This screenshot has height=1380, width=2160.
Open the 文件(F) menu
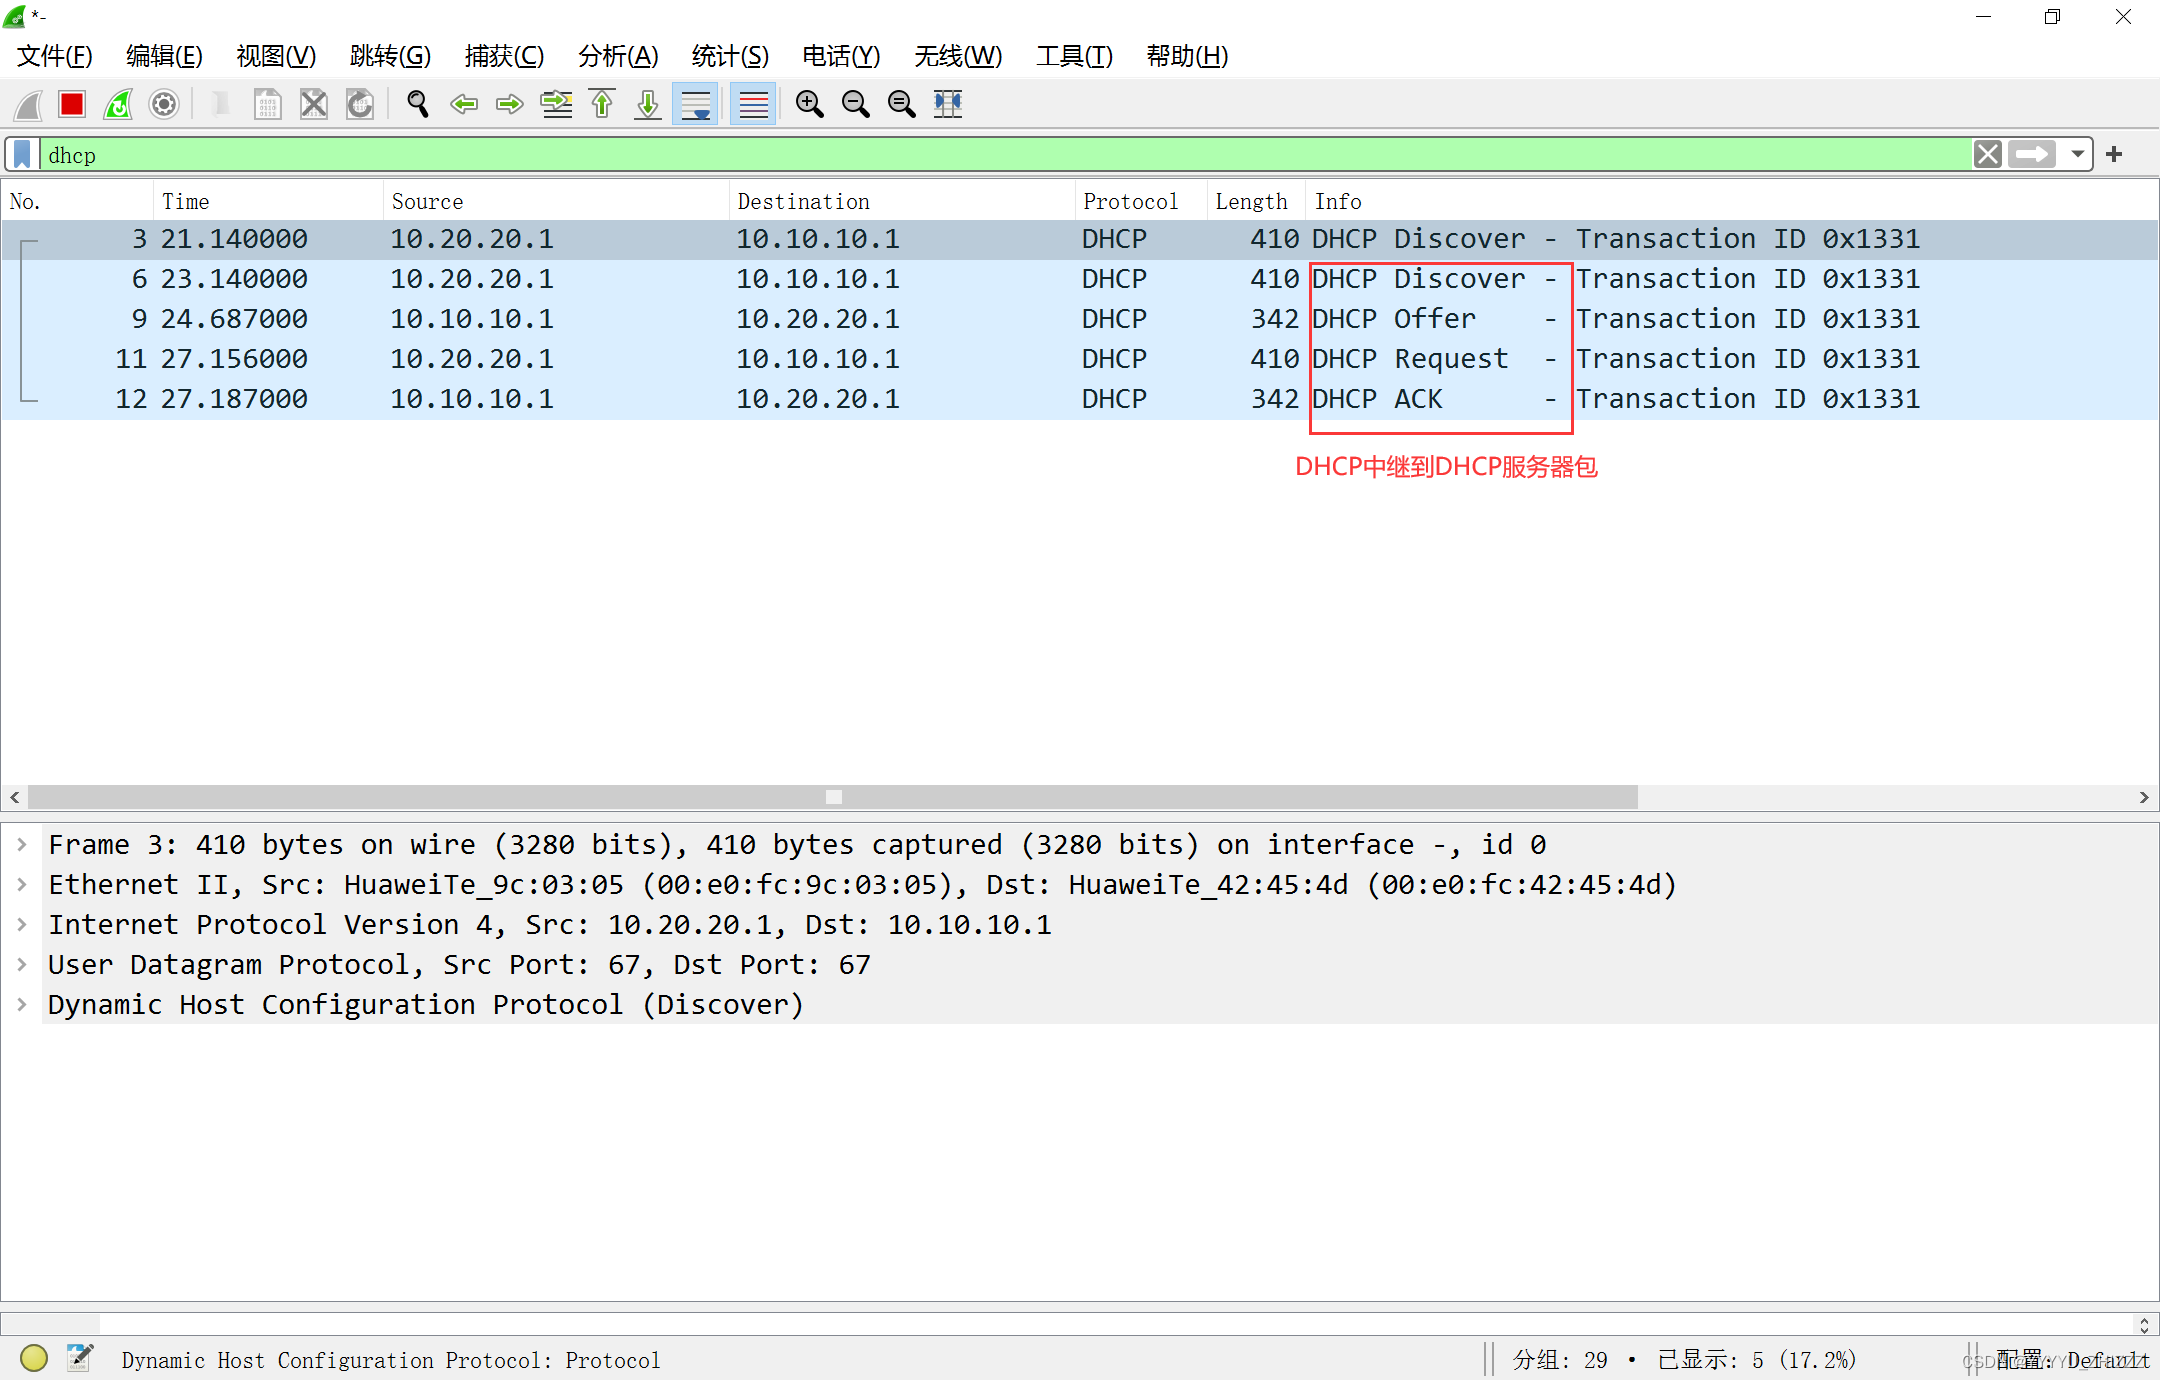[x=55, y=56]
